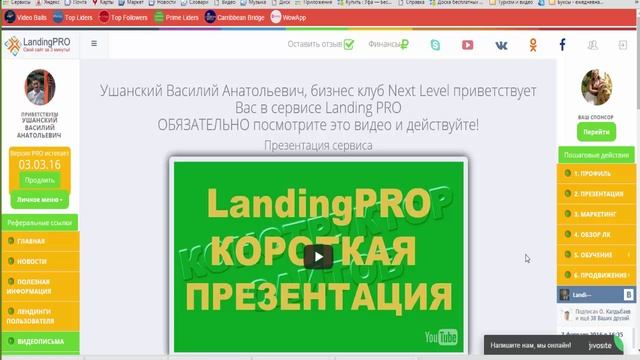This screenshot has width=640, height=360.
Task: Open the Odnoklassniki social icon
Action: pos(533,45)
